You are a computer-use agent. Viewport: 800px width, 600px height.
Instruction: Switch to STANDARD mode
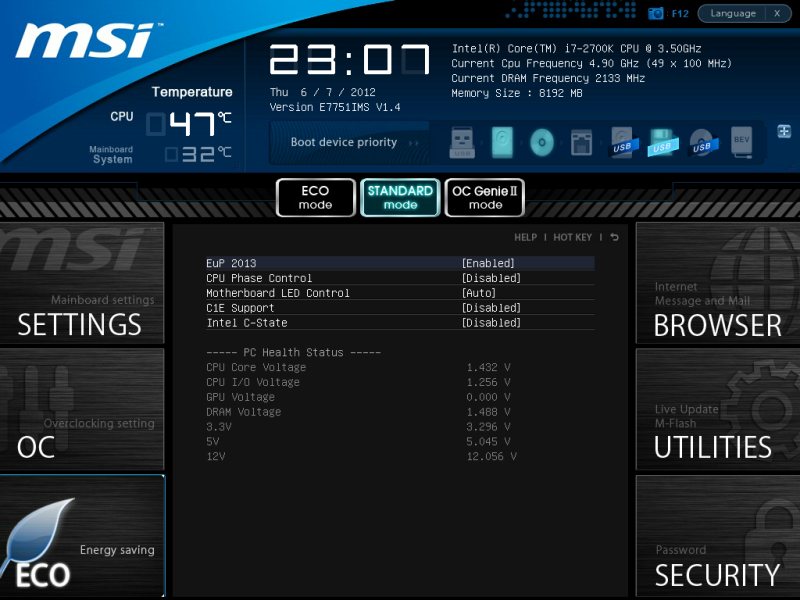(401, 197)
